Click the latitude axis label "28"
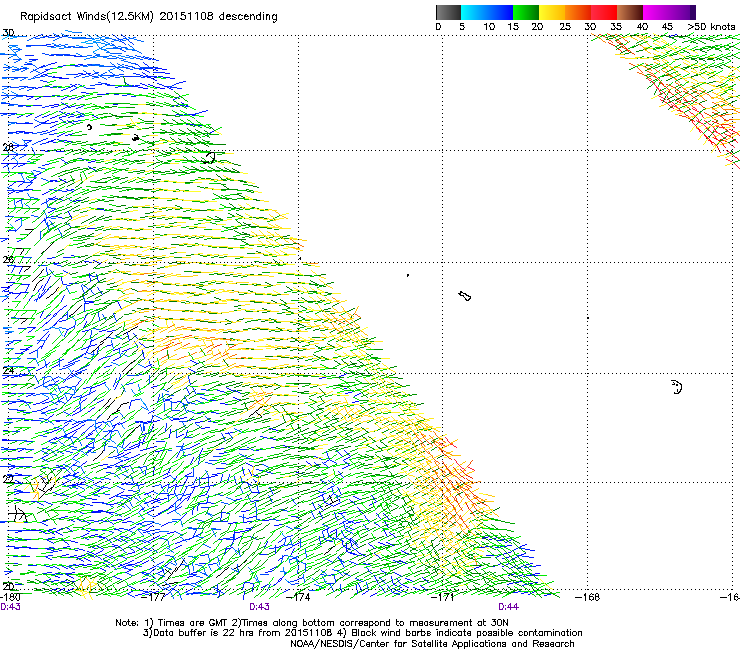 8,147
